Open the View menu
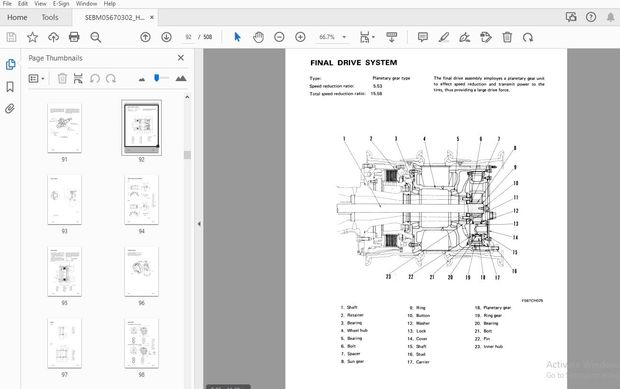The width and height of the screenshot is (620, 389). [x=40, y=4]
